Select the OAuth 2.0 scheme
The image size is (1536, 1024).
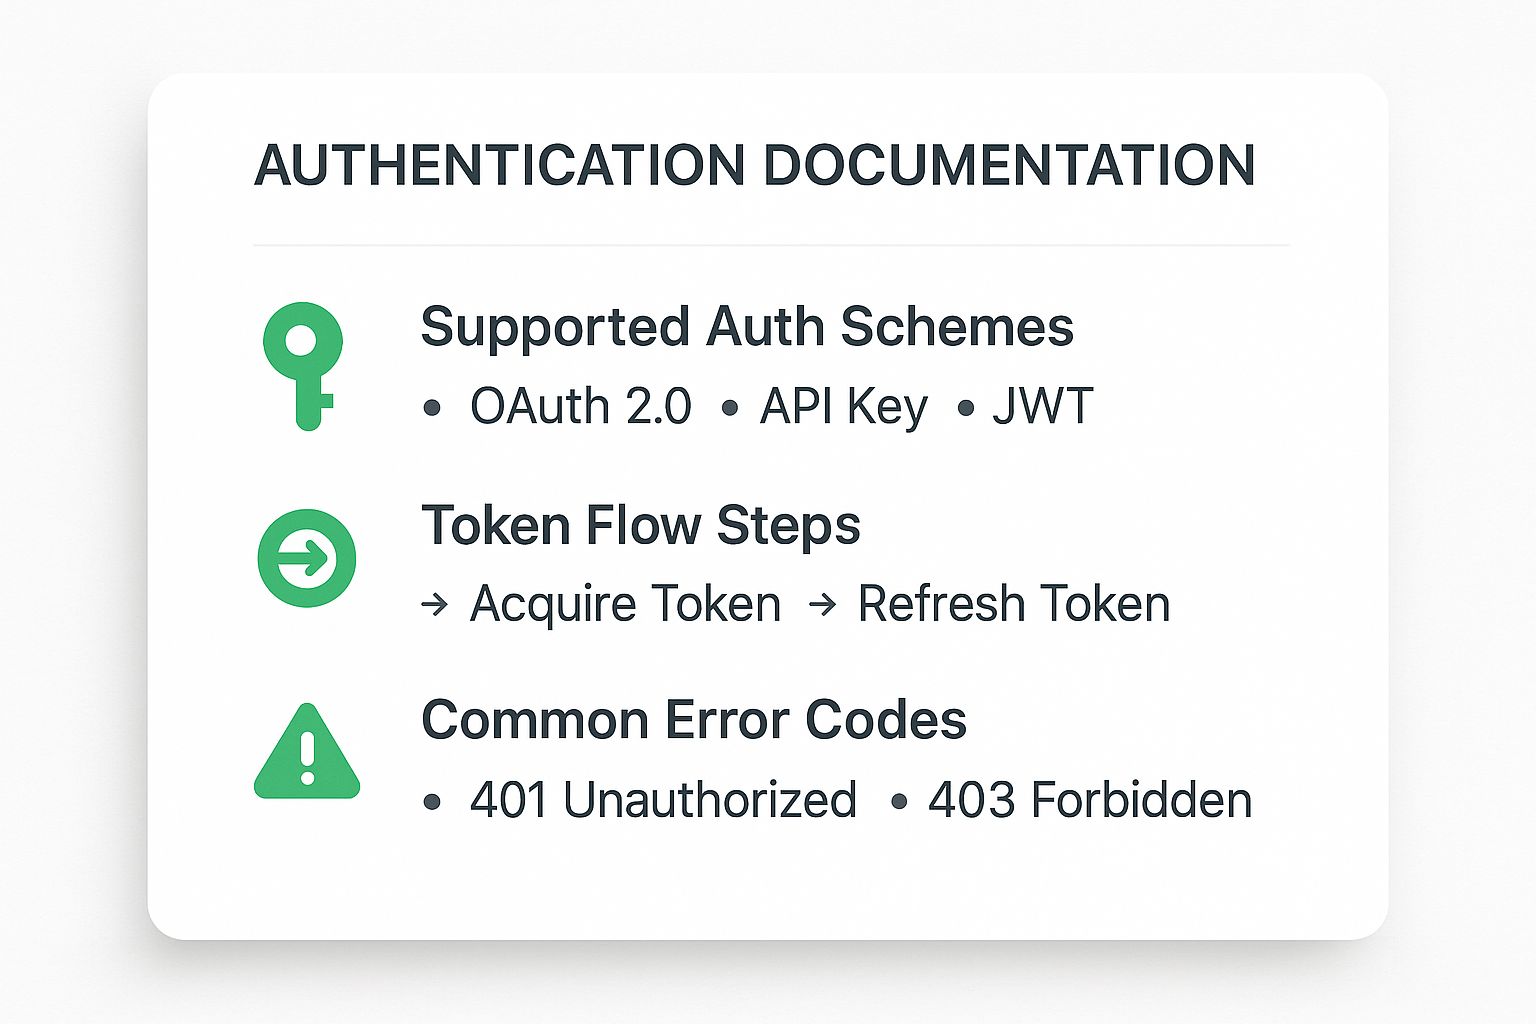click(580, 407)
